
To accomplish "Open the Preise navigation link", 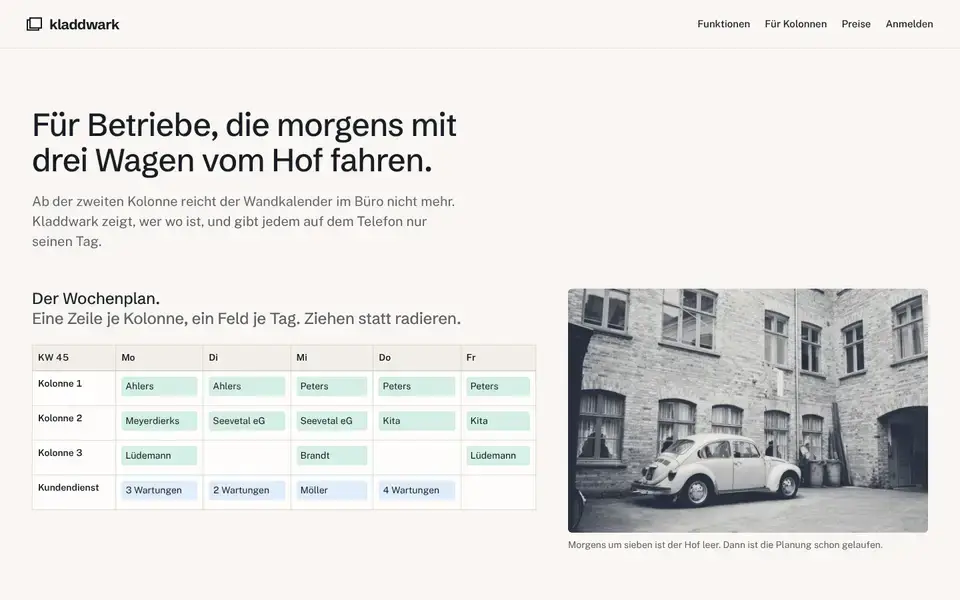I will [x=855, y=24].
